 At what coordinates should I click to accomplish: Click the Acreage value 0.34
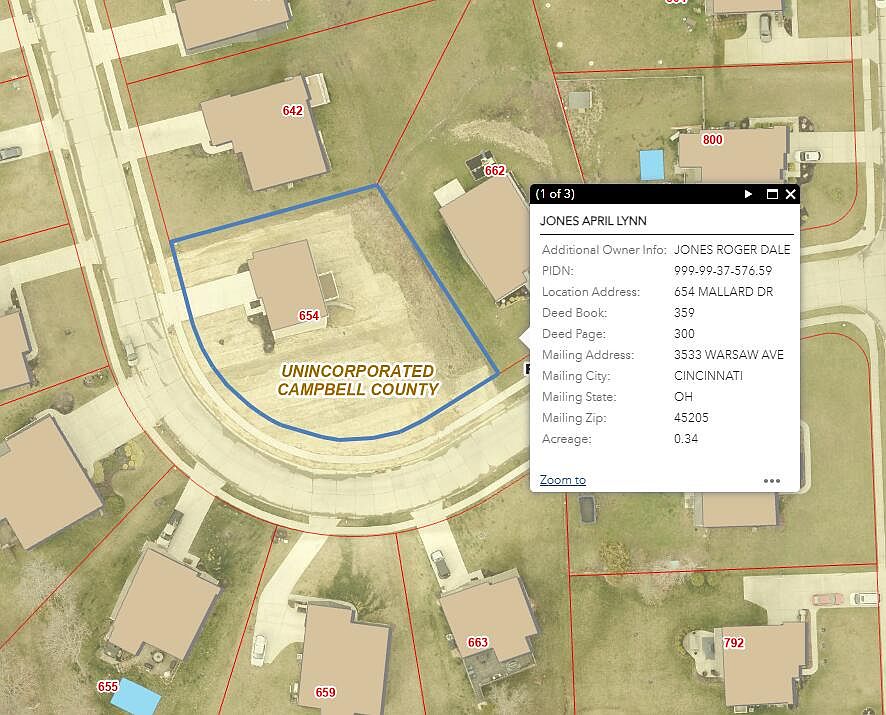(x=685, y=439)
